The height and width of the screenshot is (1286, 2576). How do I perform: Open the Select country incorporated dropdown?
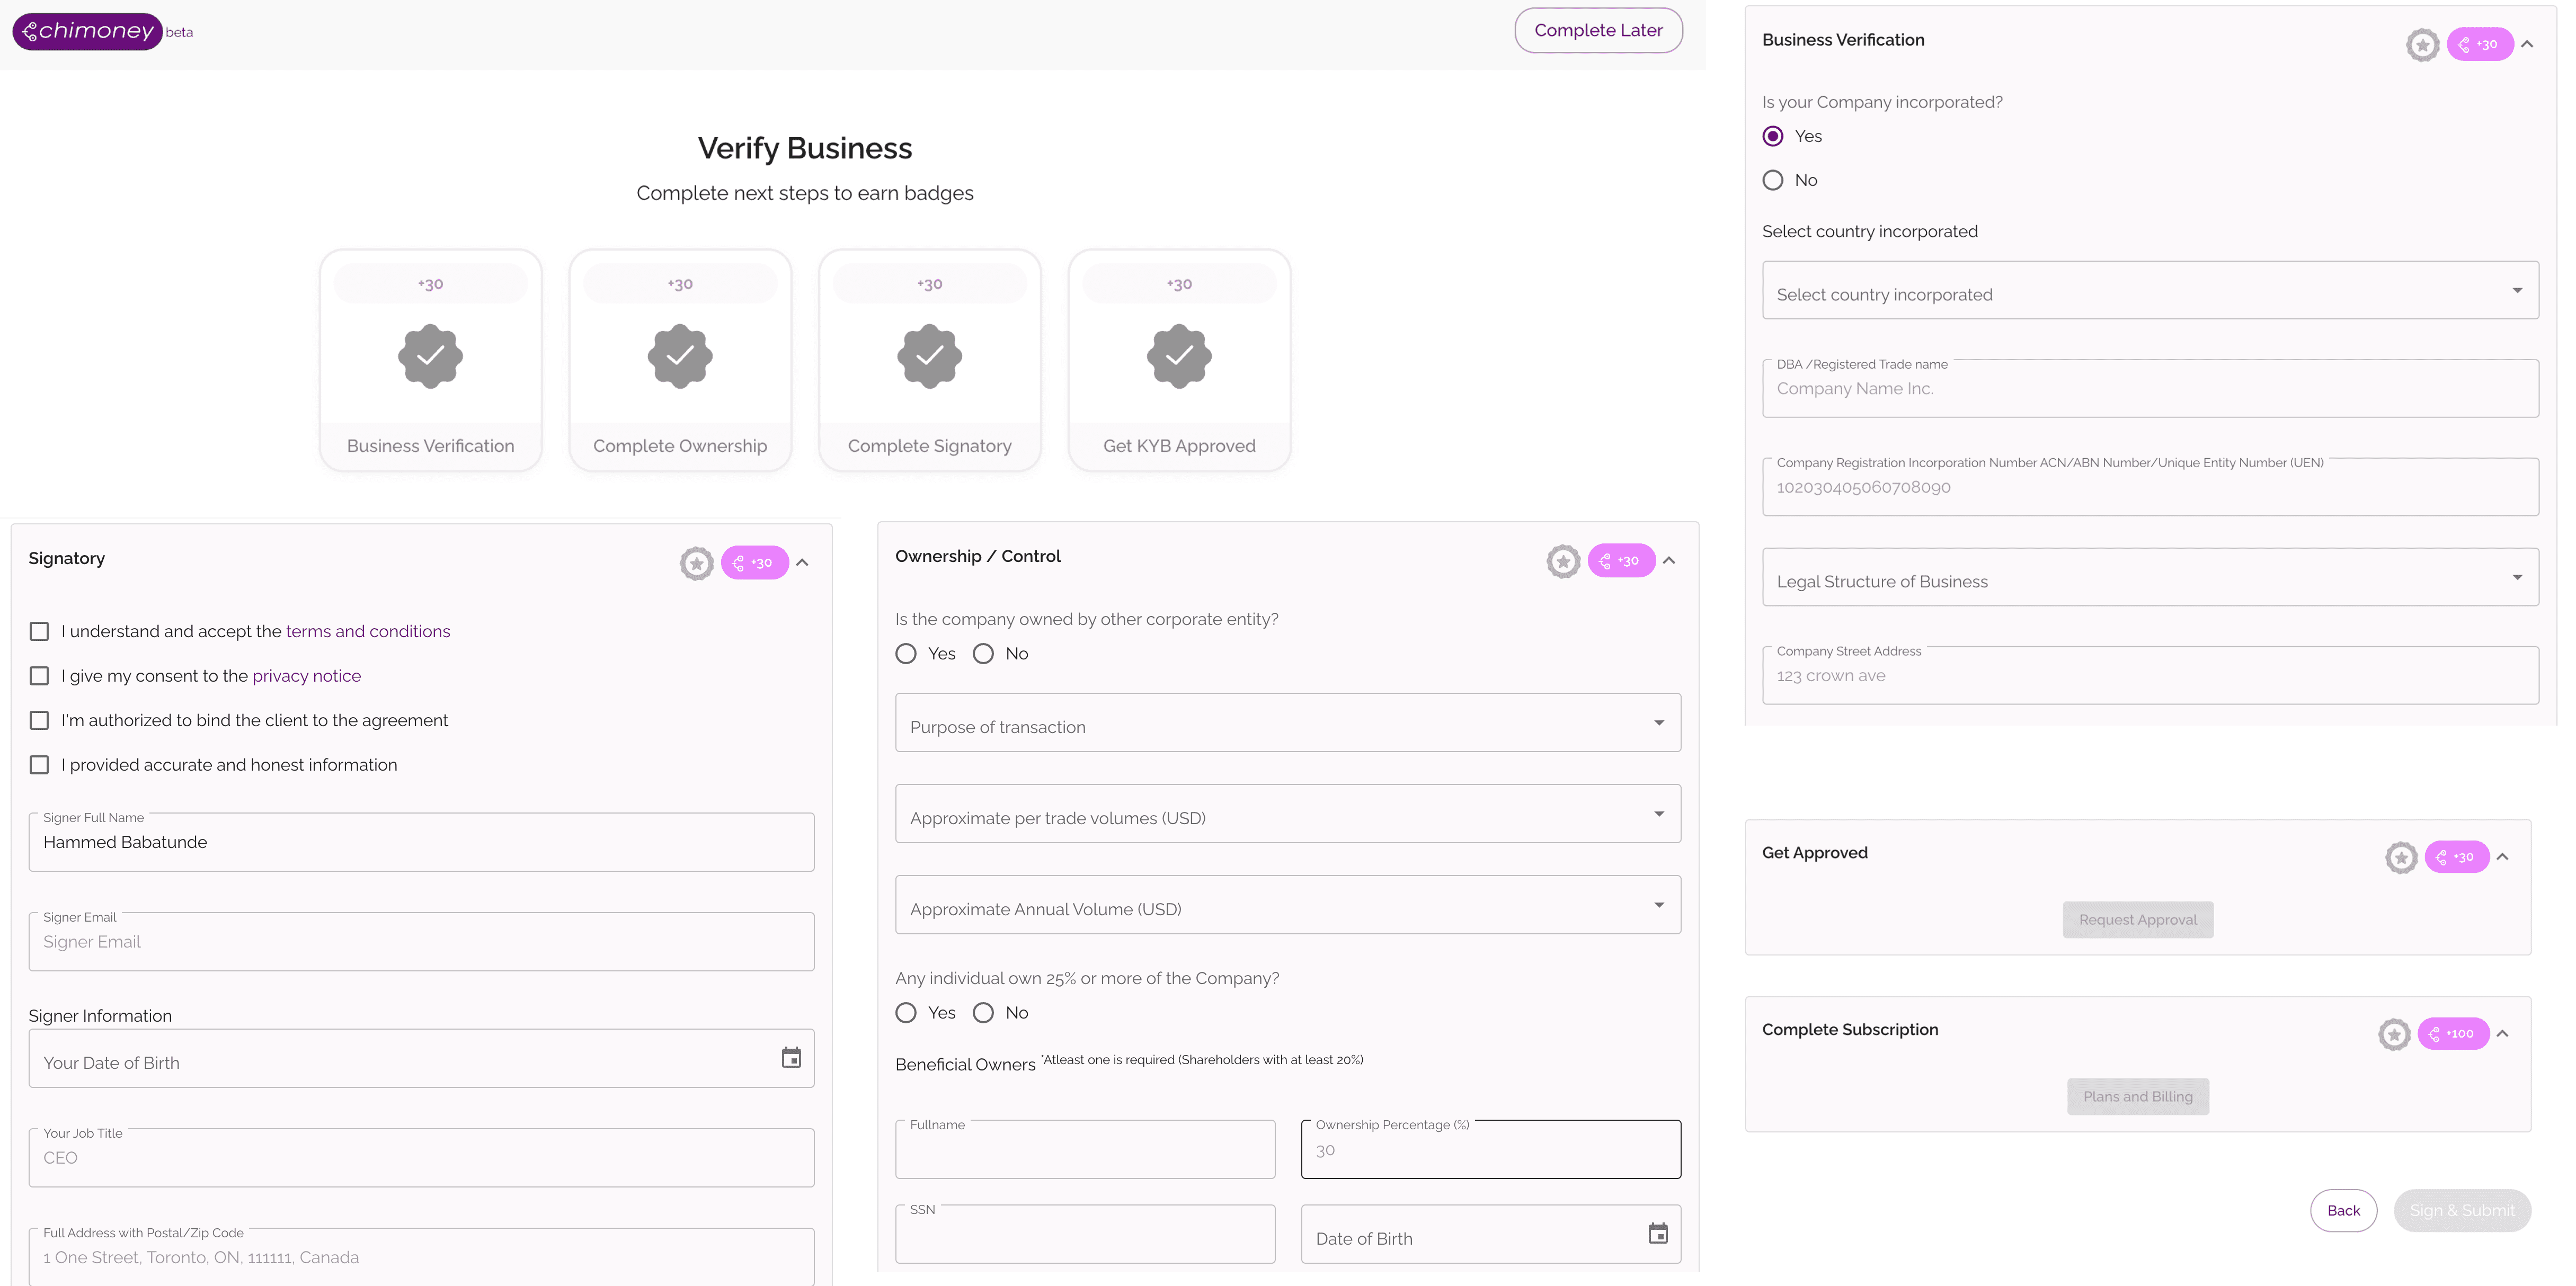point(2149,291)
